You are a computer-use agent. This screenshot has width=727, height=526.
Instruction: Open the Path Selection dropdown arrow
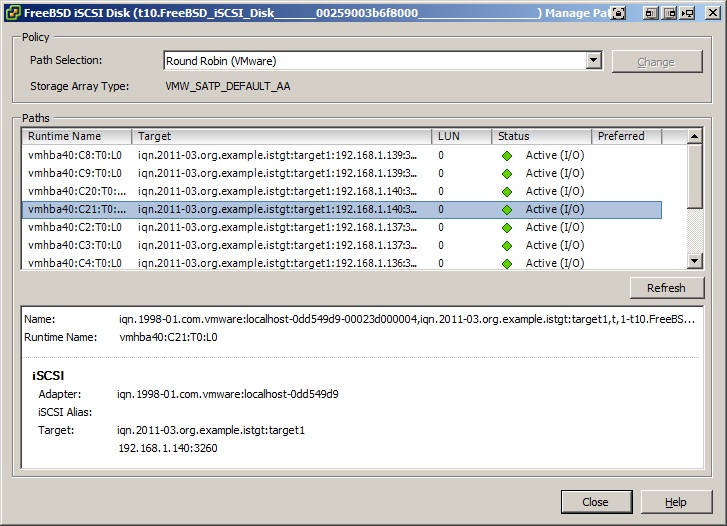click(593, 60)
